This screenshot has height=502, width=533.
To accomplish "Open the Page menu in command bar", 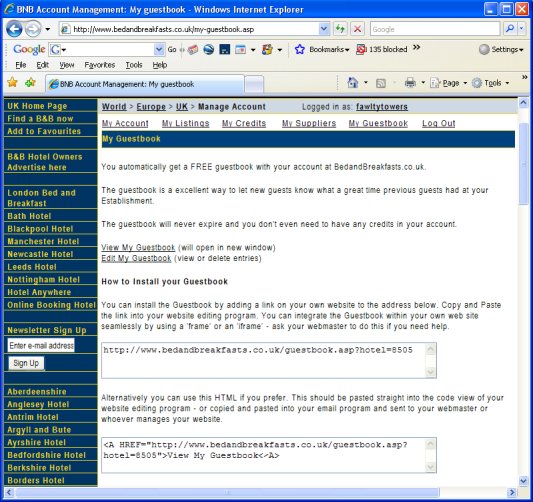I will pyautogui.click(x=449, y=83).
